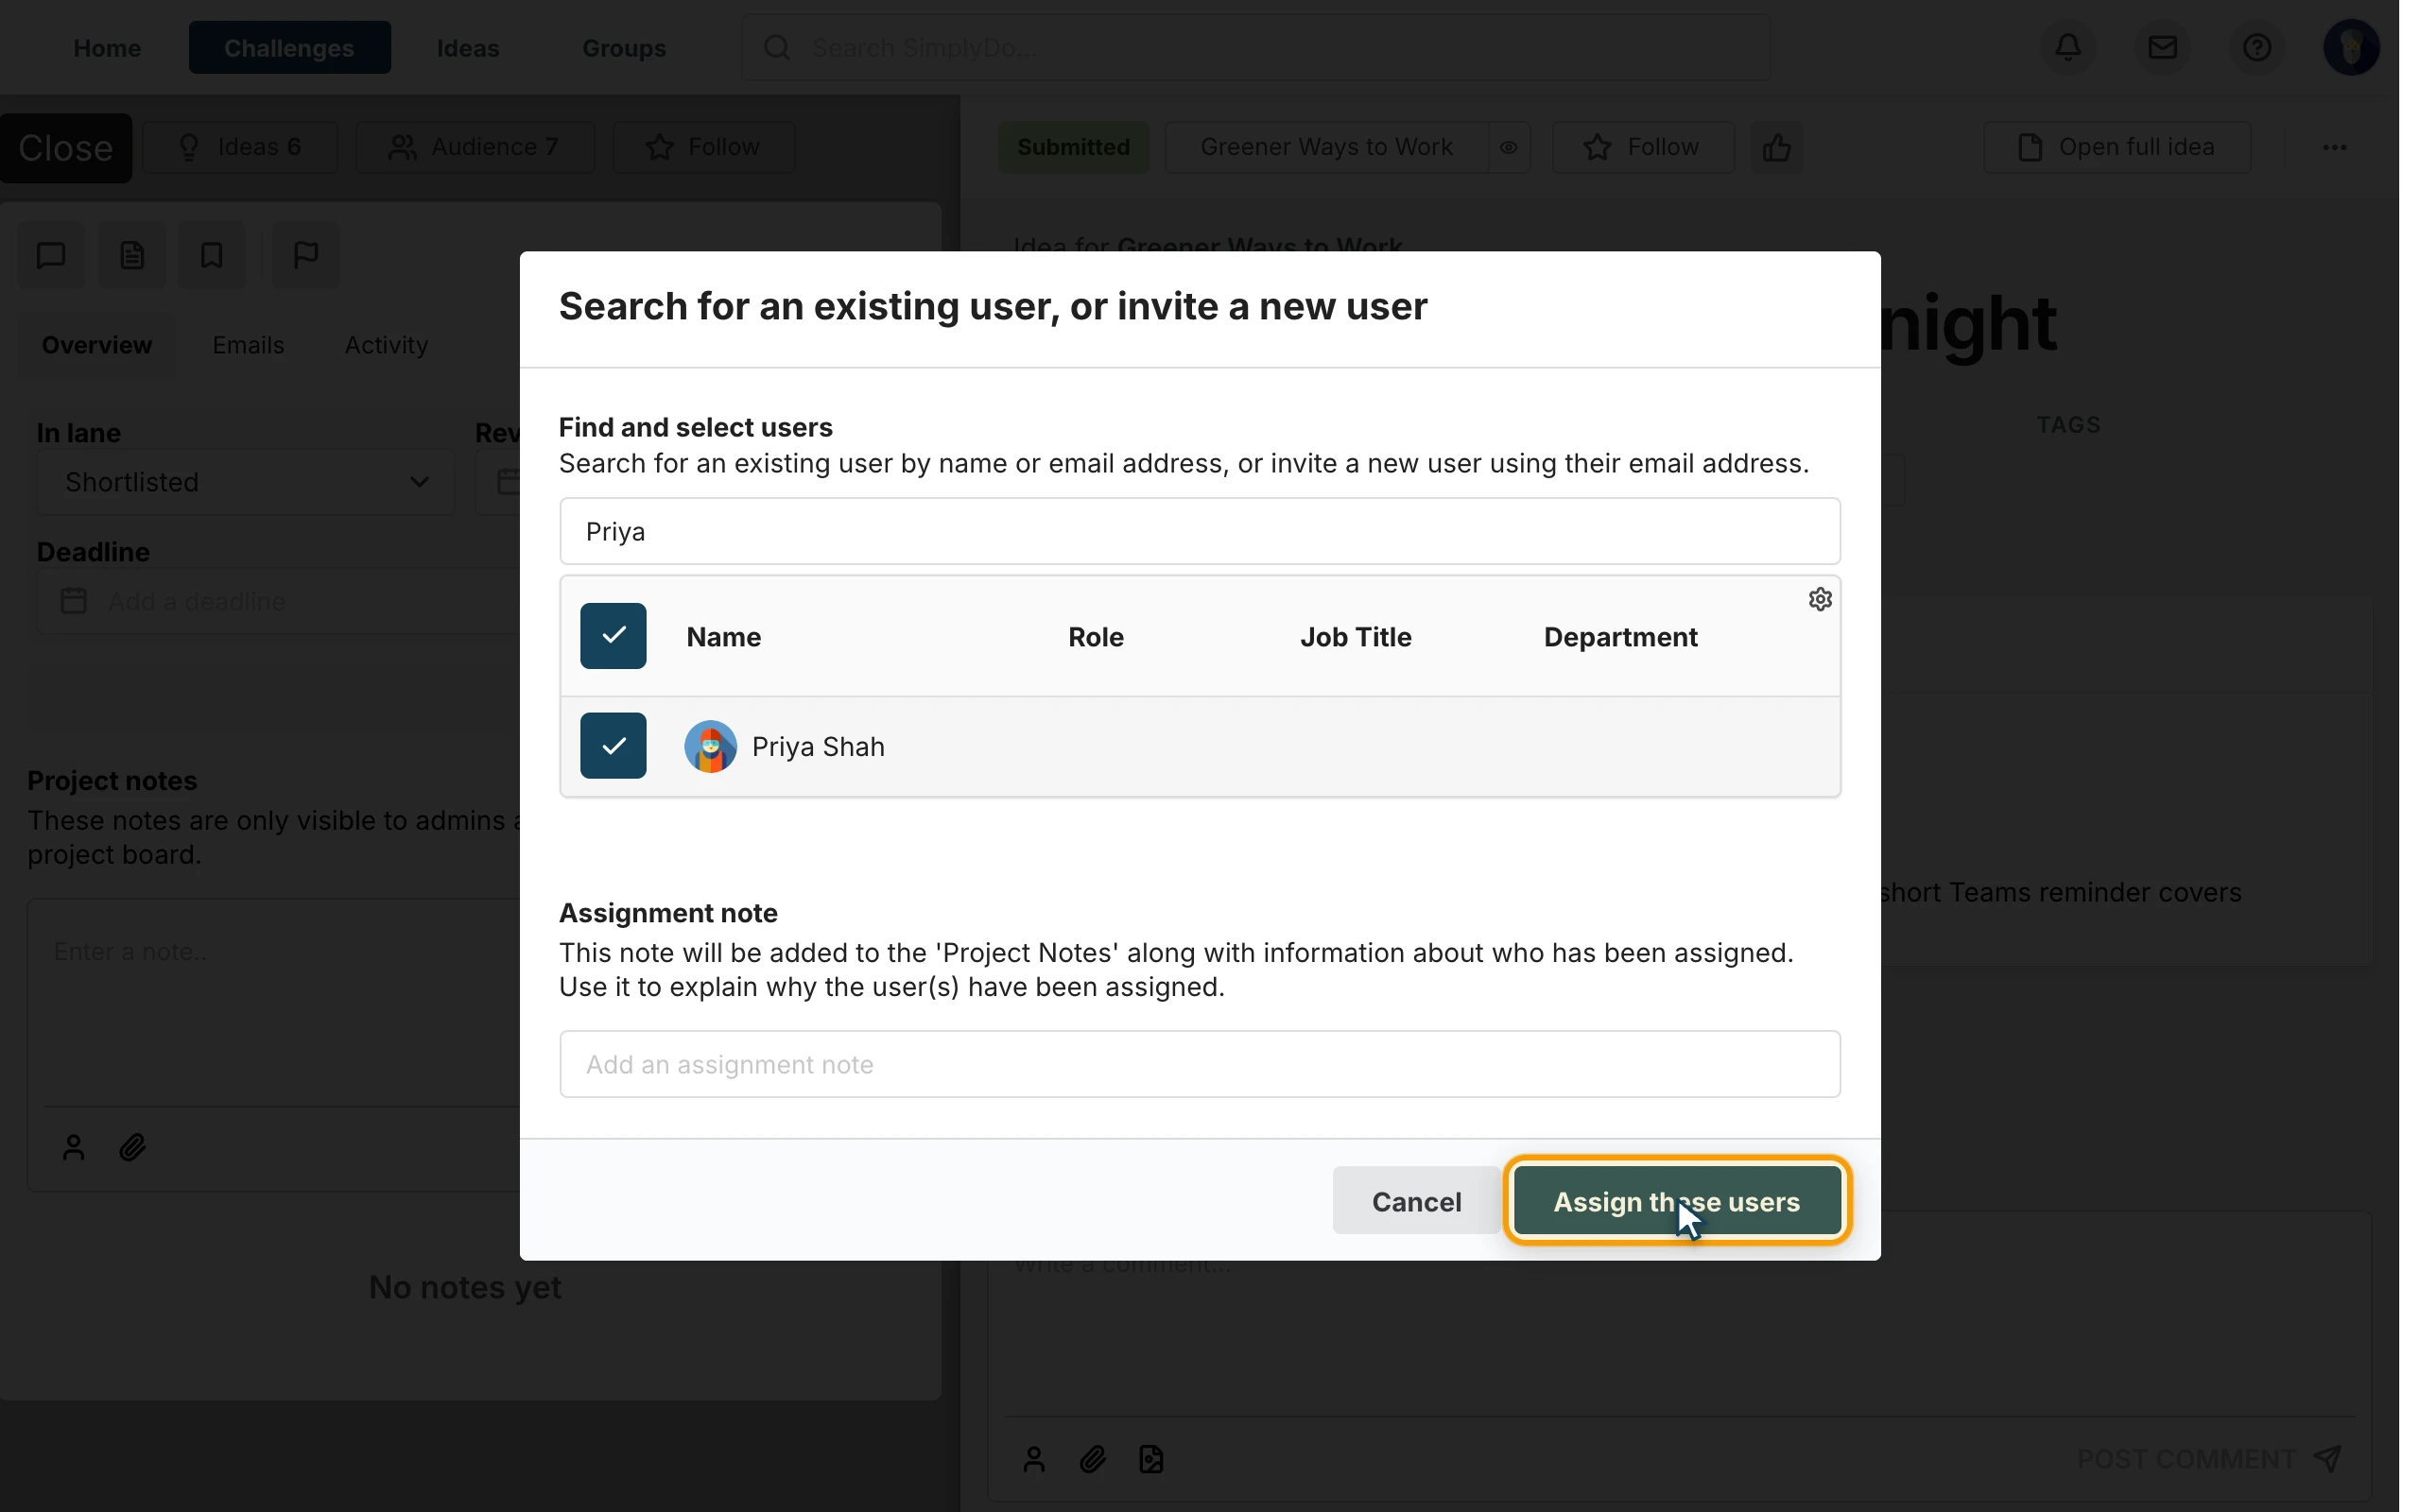2420x1512 pixels.
Task: Click the flag icon in the project panel
Action: click(x=306, y=255)
